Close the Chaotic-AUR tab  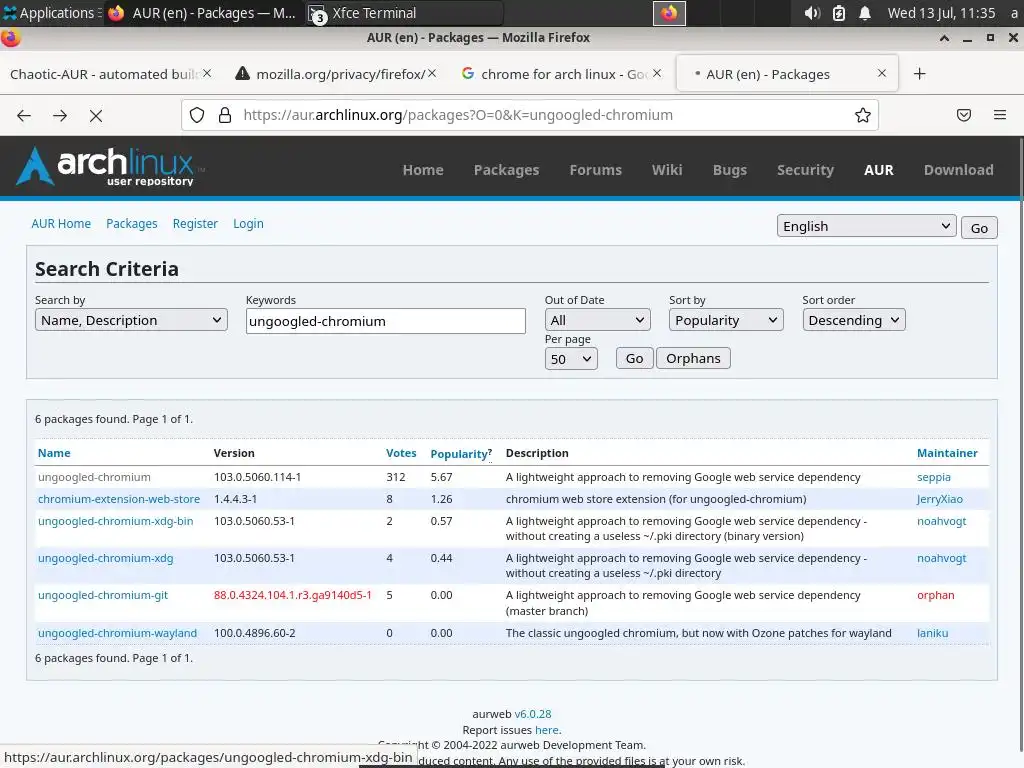tap(207, 74)
